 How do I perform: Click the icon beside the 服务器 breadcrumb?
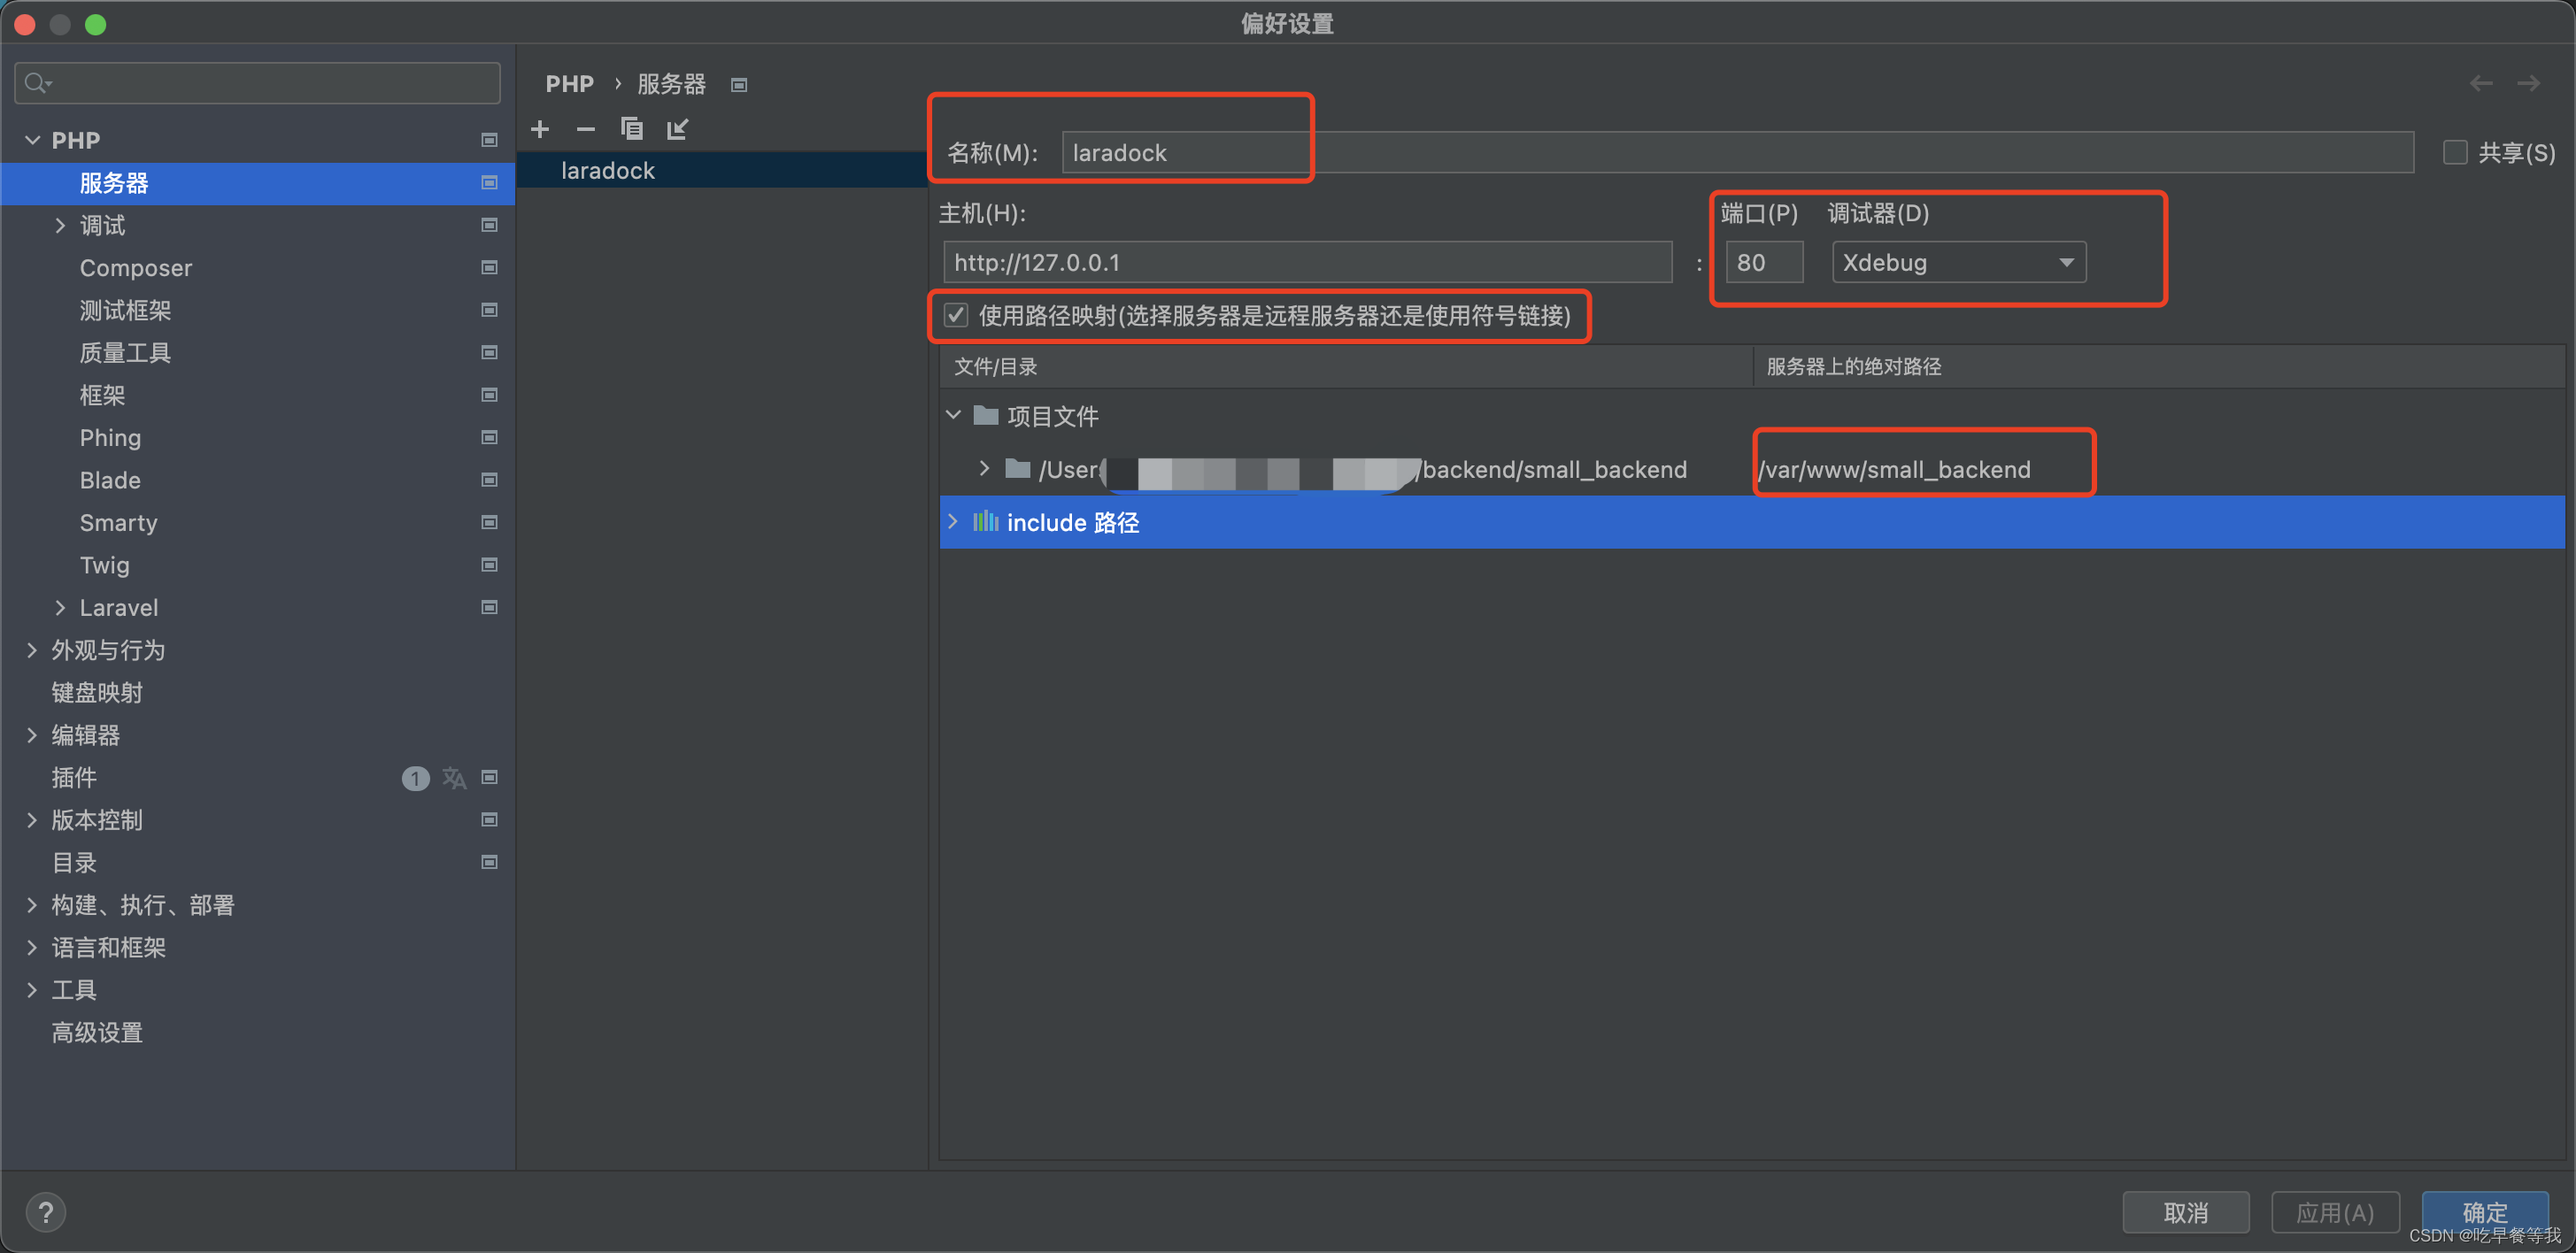click(739, 84)
